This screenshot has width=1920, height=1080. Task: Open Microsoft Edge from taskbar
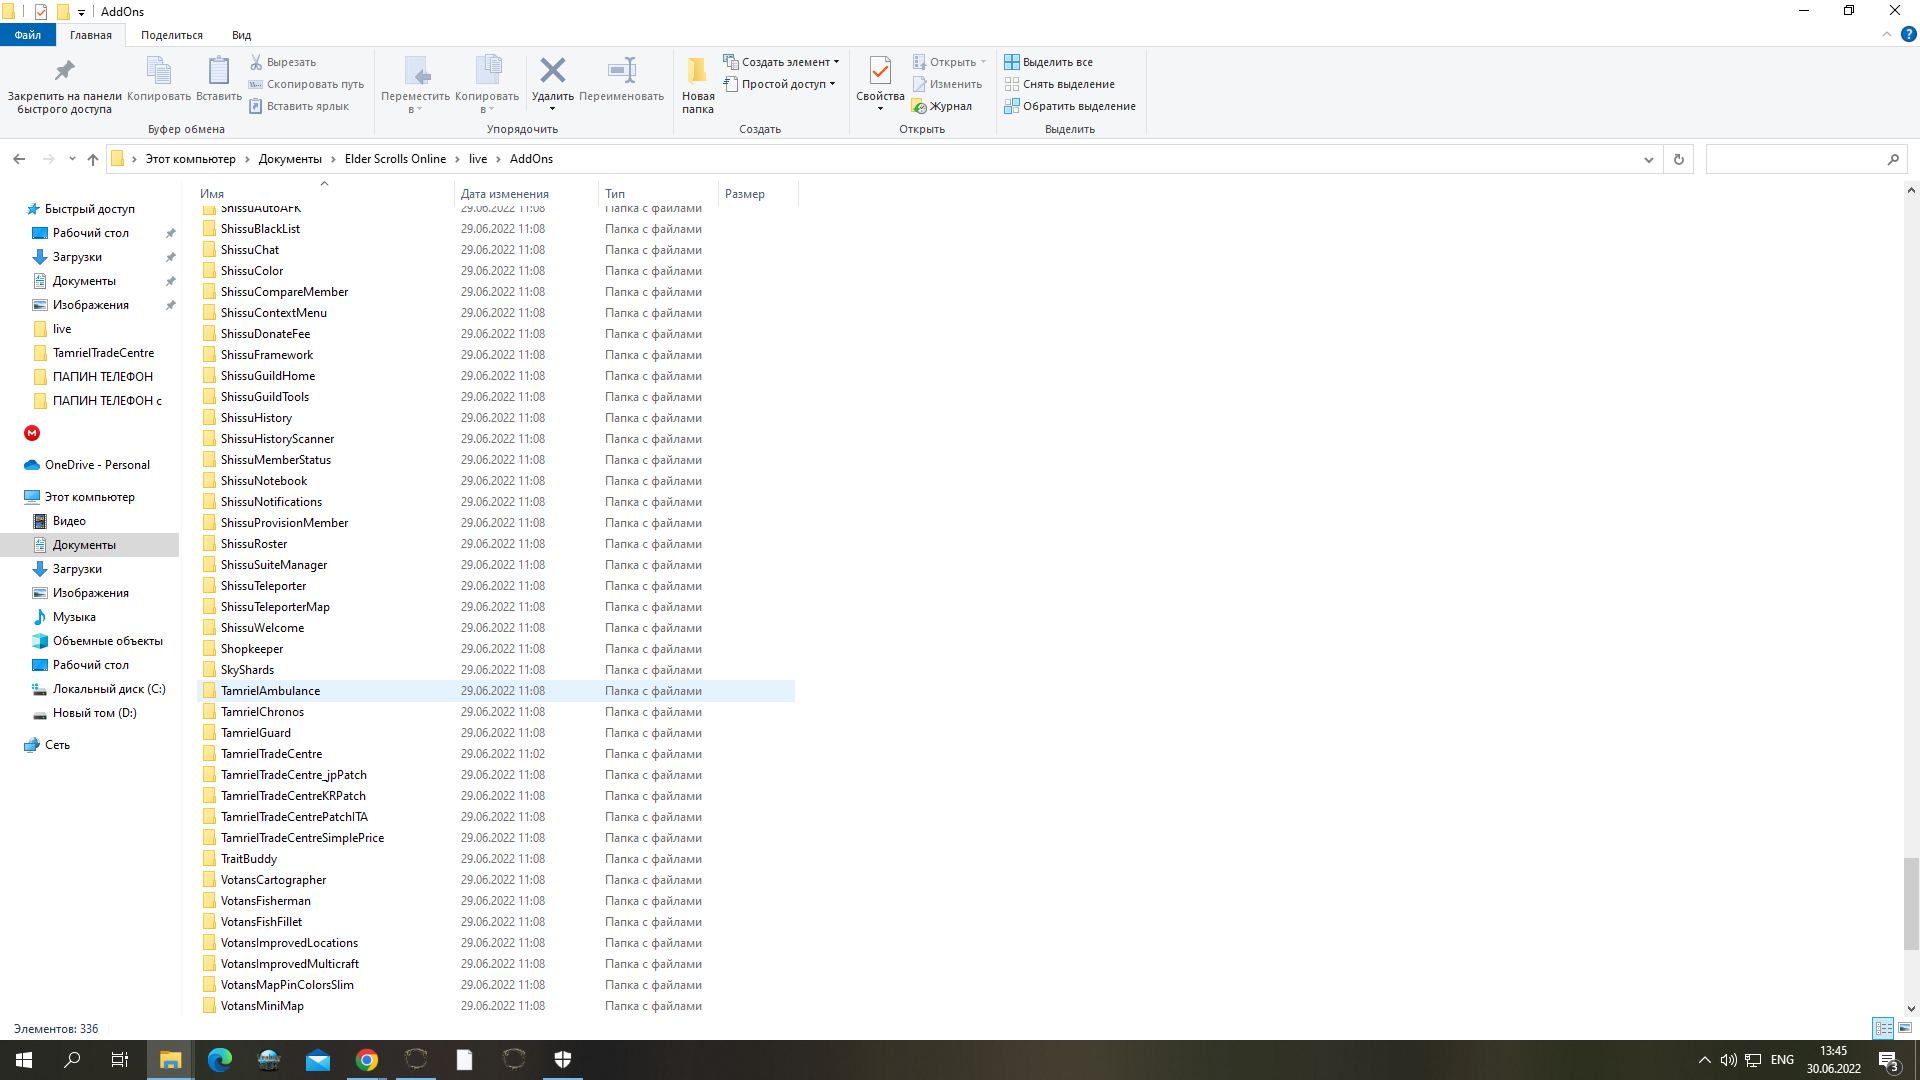[x=220, y=1060]
